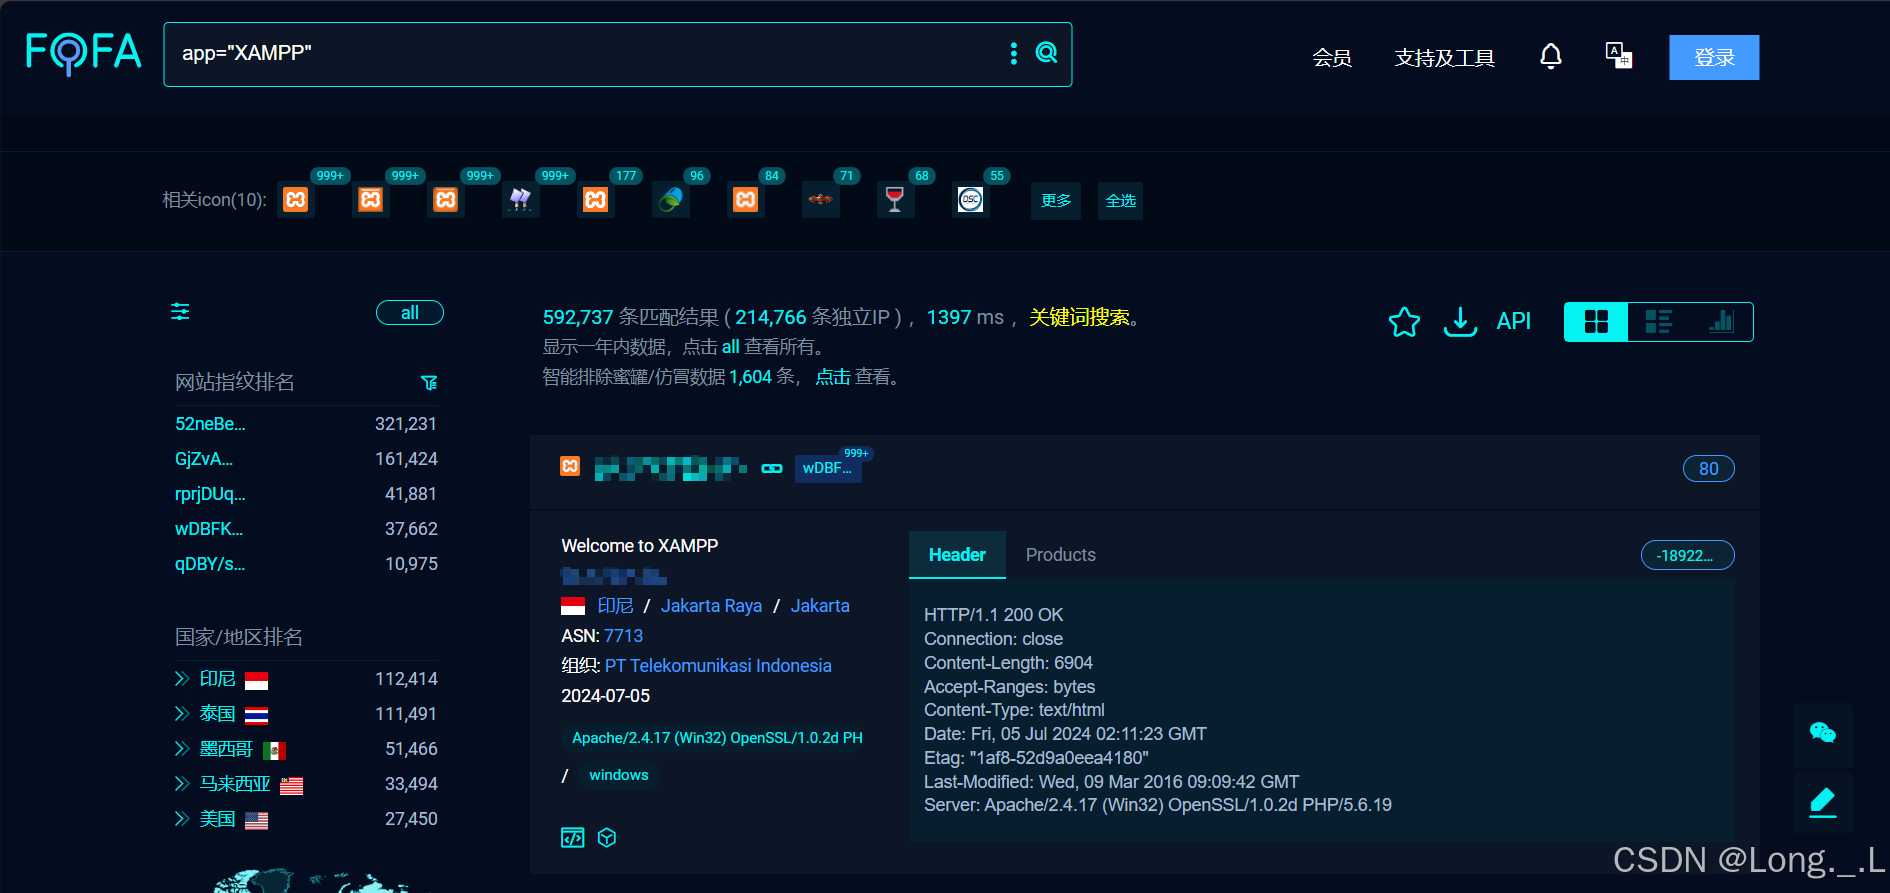Switch to list view
The height and width of the screenshot is (893, 1890).
click(x=1659, y=322)
